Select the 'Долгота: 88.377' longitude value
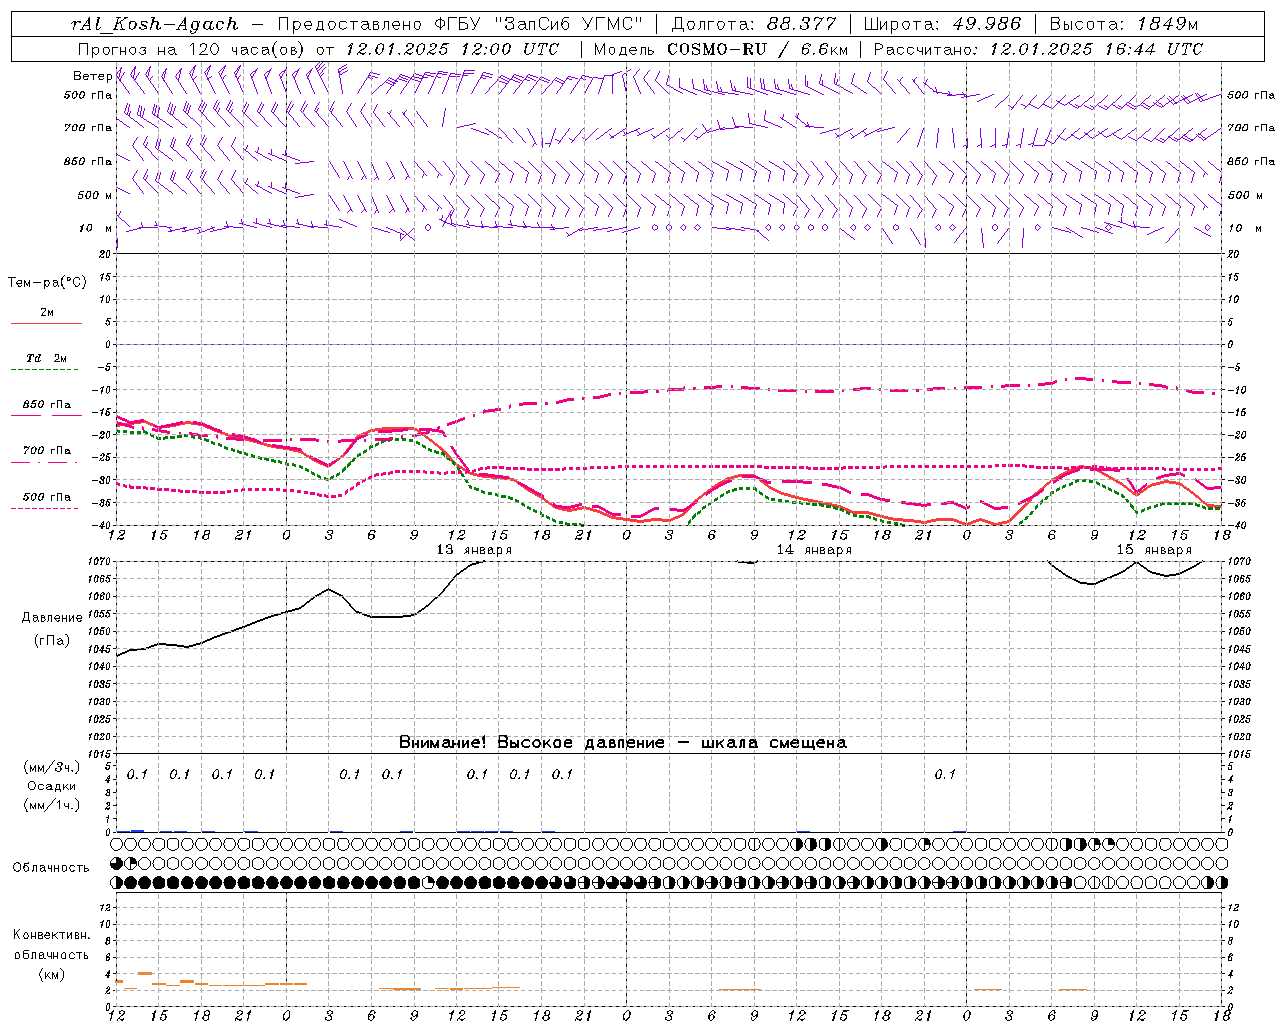Screen dimensions: 1280x1024 pos(753,24)
